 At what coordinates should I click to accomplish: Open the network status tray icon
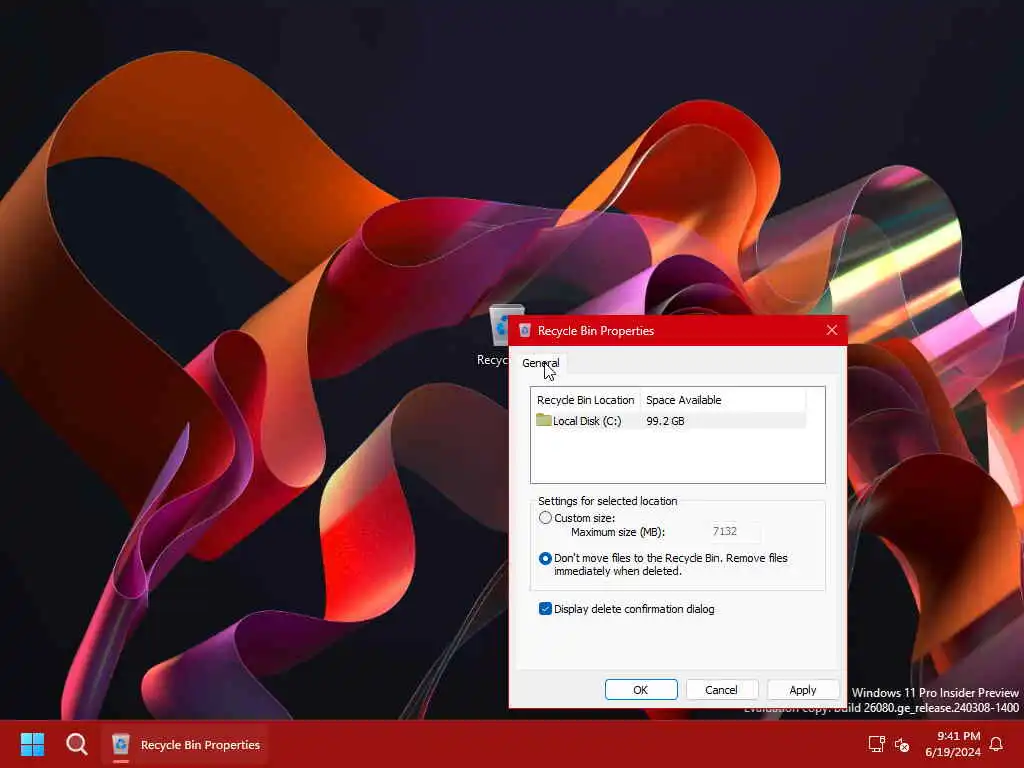point(876,744)
